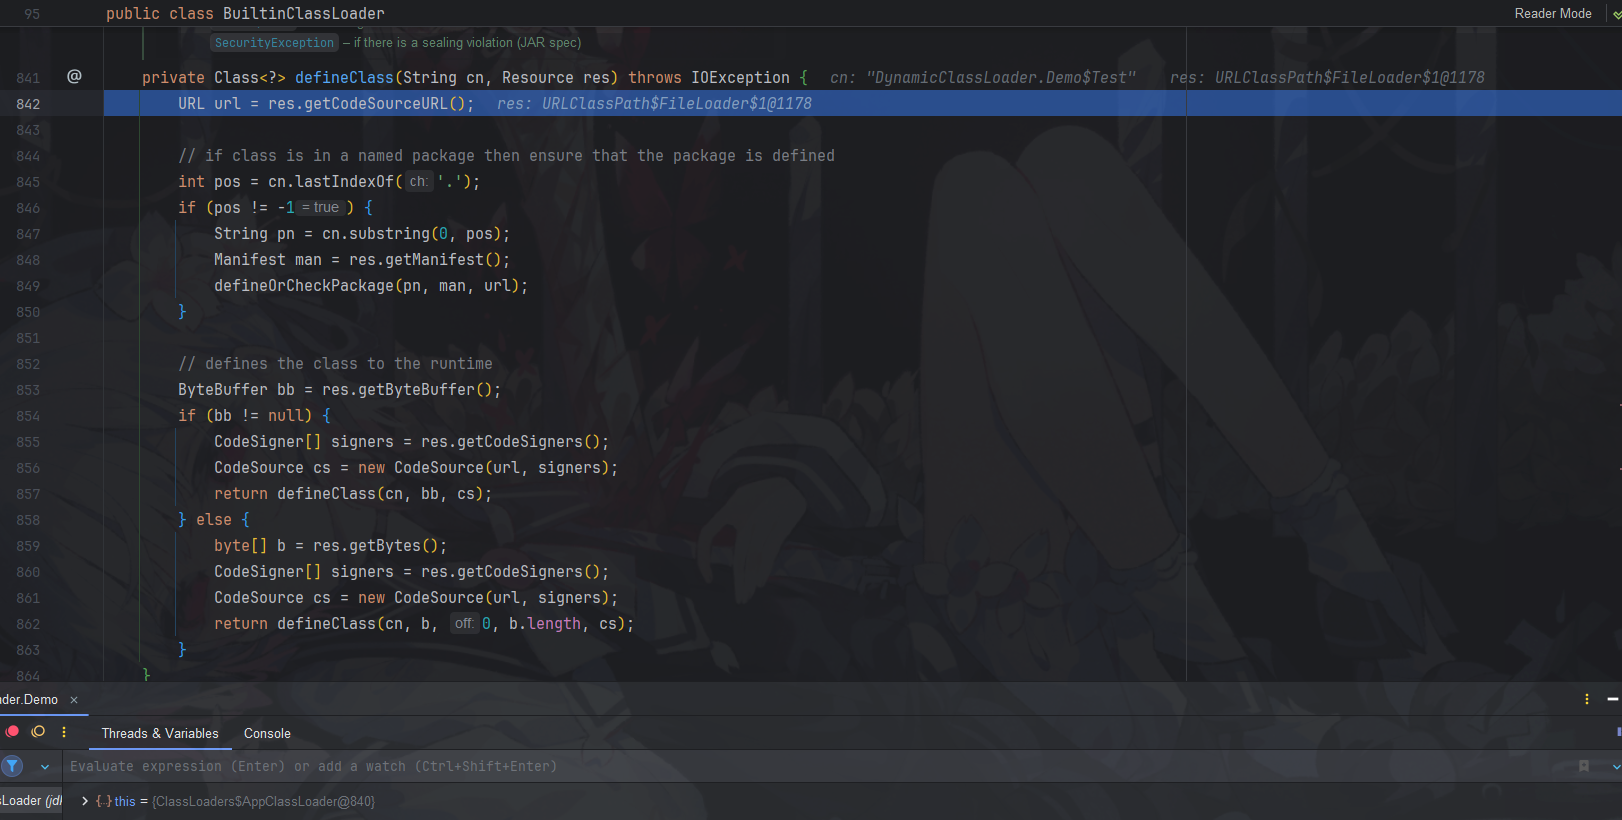Click the SecurityException doc link
This screenshot has width=1622, height=820.
click(x=274, y=42)
